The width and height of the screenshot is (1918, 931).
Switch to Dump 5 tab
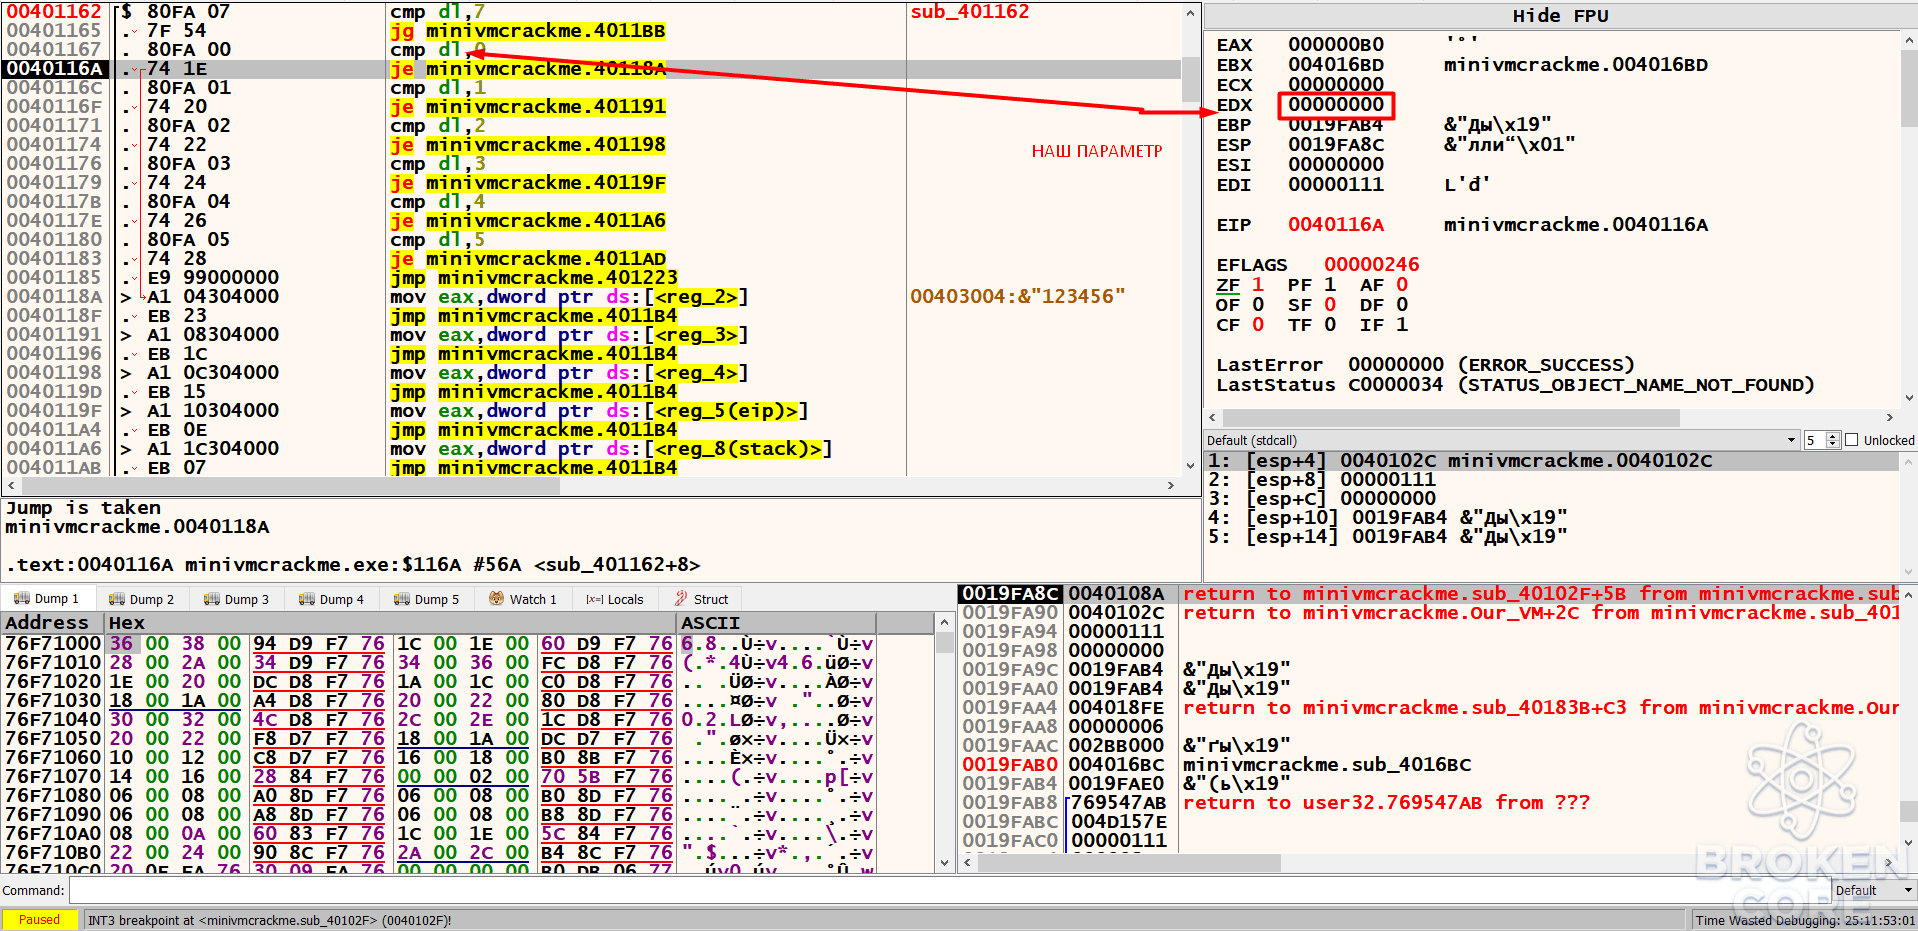pyautogui.click(x=427, y=599)
